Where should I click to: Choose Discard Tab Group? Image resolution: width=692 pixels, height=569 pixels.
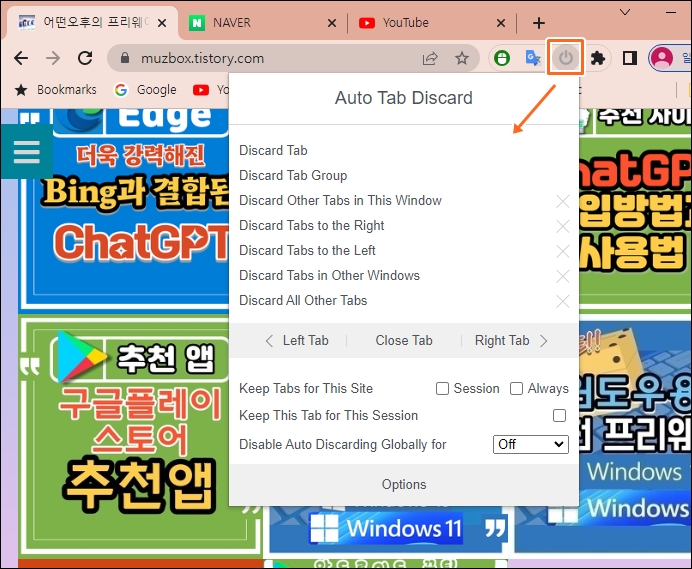[293, 176]
